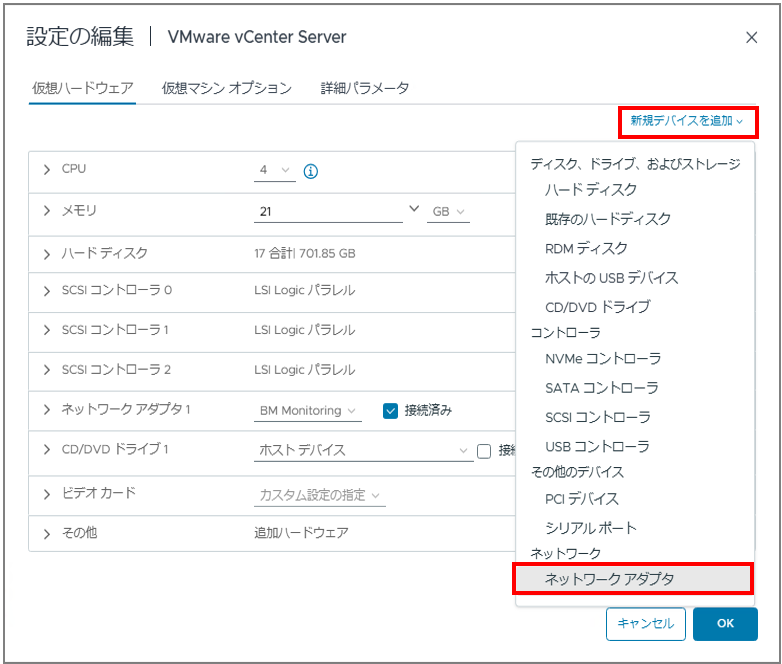Click the ネットワーク section header
This screenshot has width=782, height=664.
566,553
